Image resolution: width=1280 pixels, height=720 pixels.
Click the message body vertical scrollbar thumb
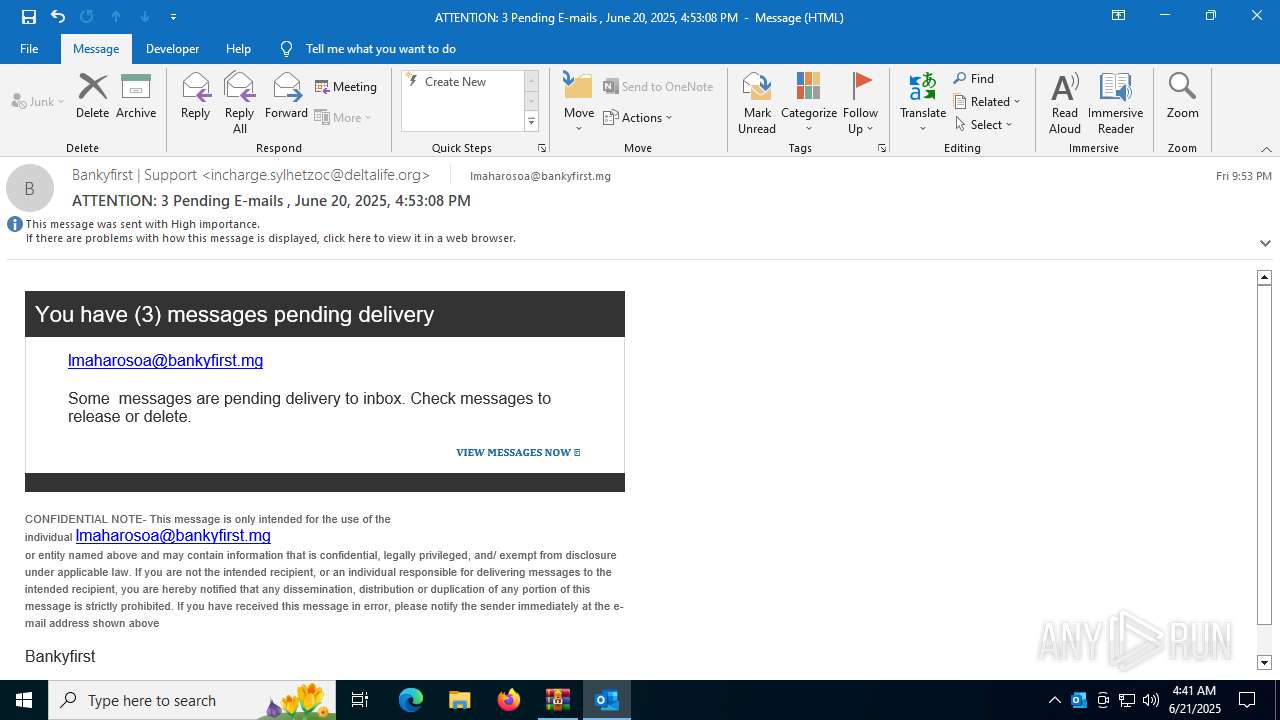1264,455
